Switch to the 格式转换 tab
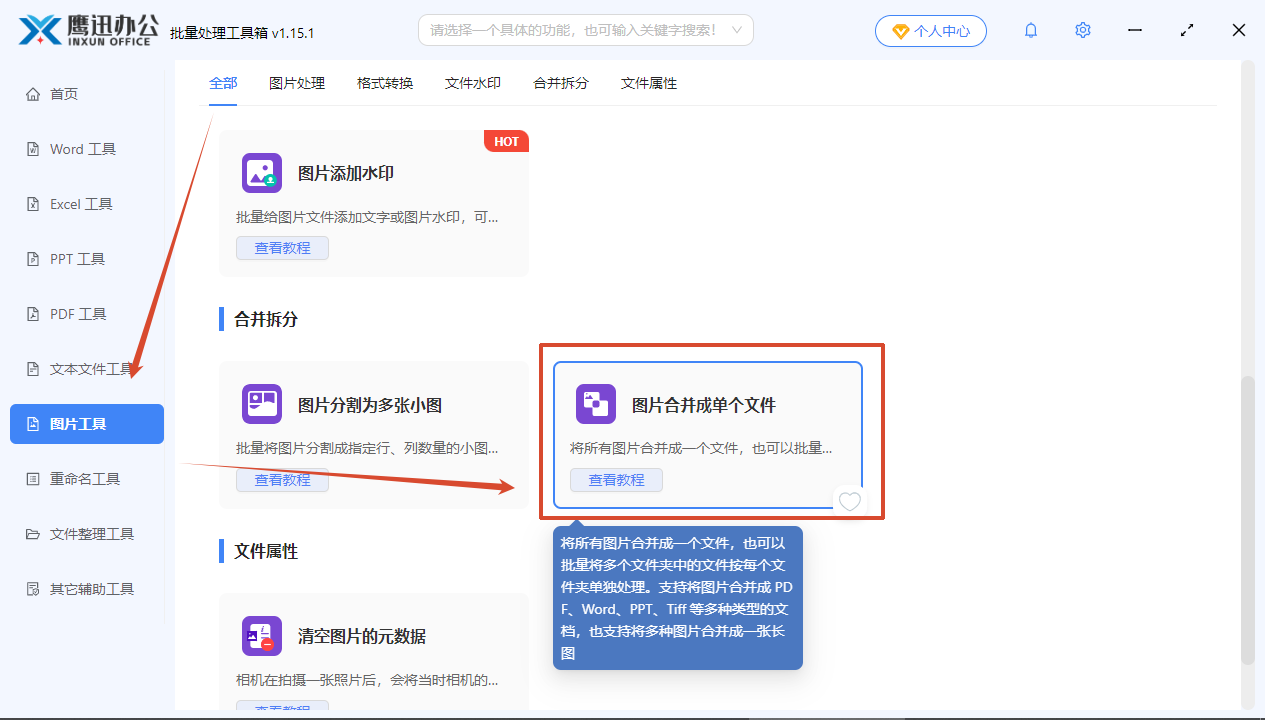The height and width of the screenshot is (720, 1265). (x=385, y=83)
